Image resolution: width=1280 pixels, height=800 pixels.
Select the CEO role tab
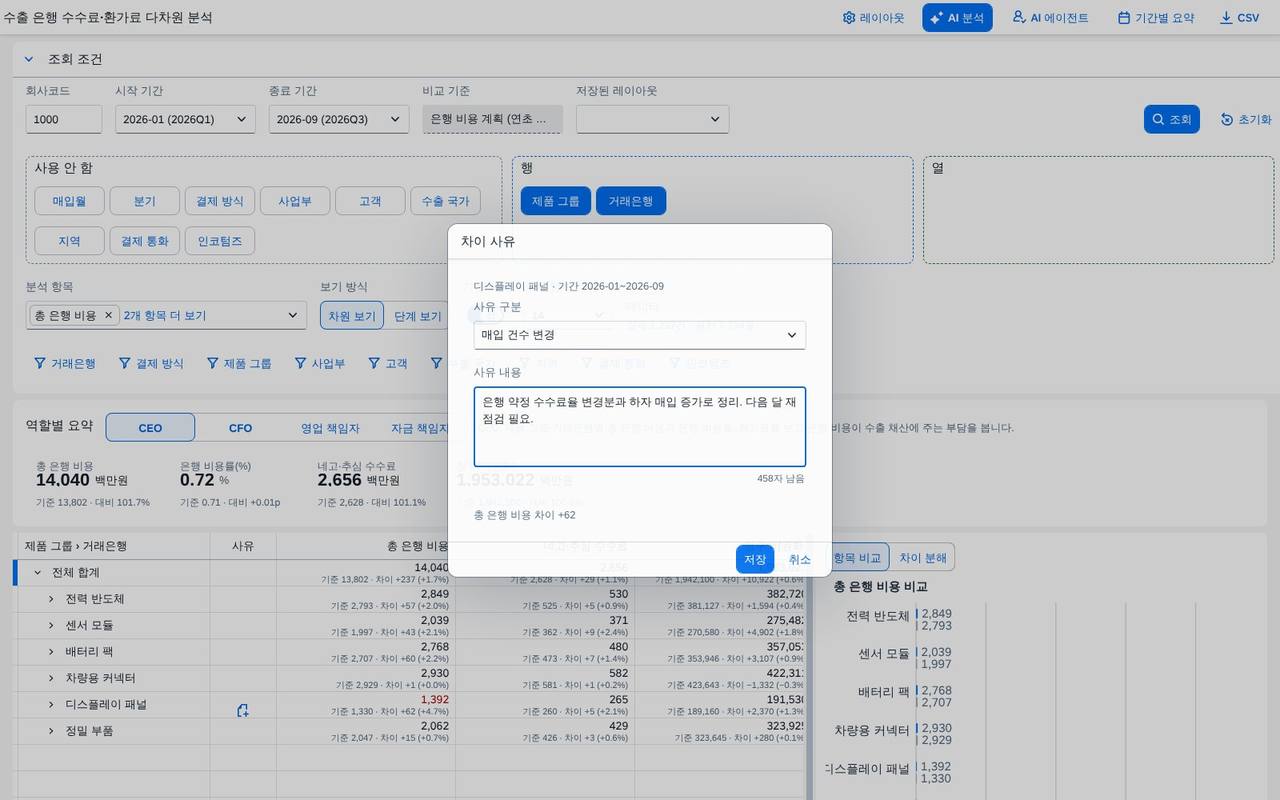[150, 428]
